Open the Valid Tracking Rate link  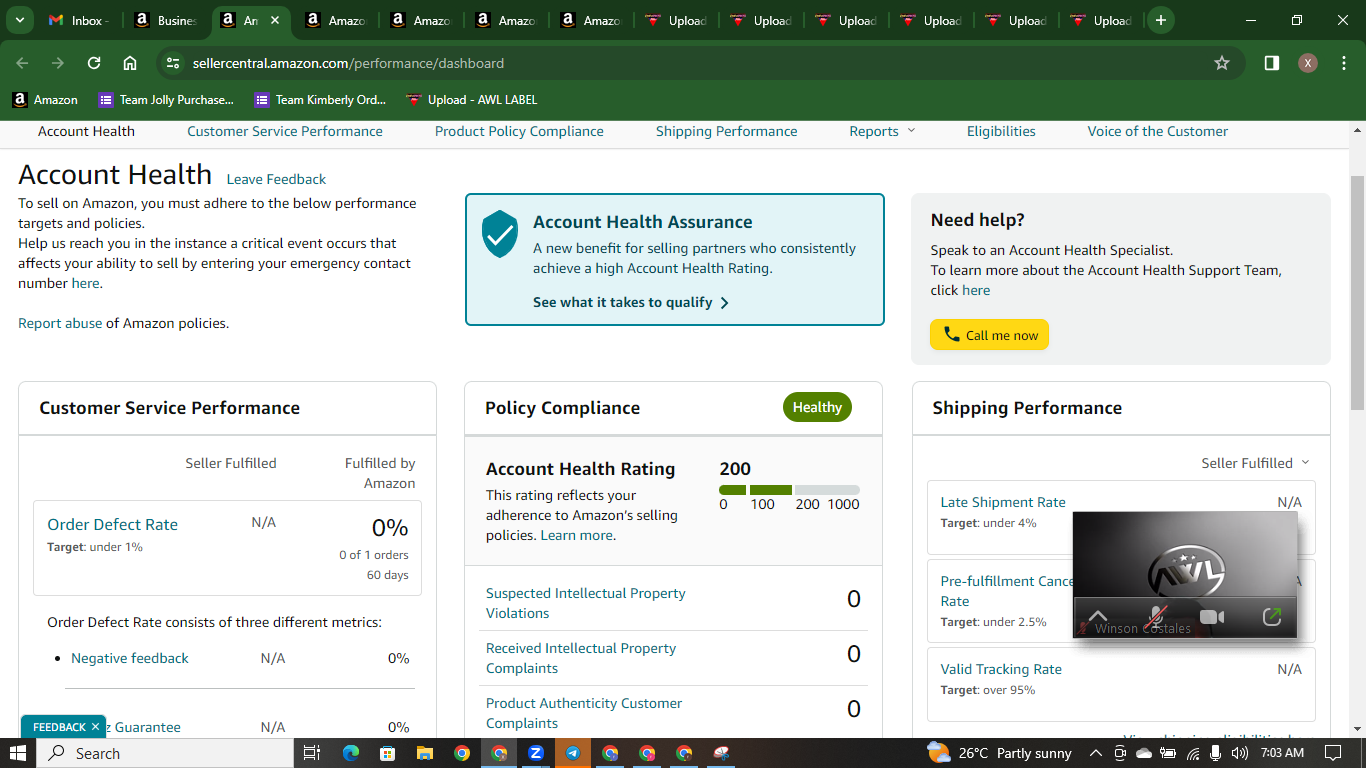pos(1001,669)
